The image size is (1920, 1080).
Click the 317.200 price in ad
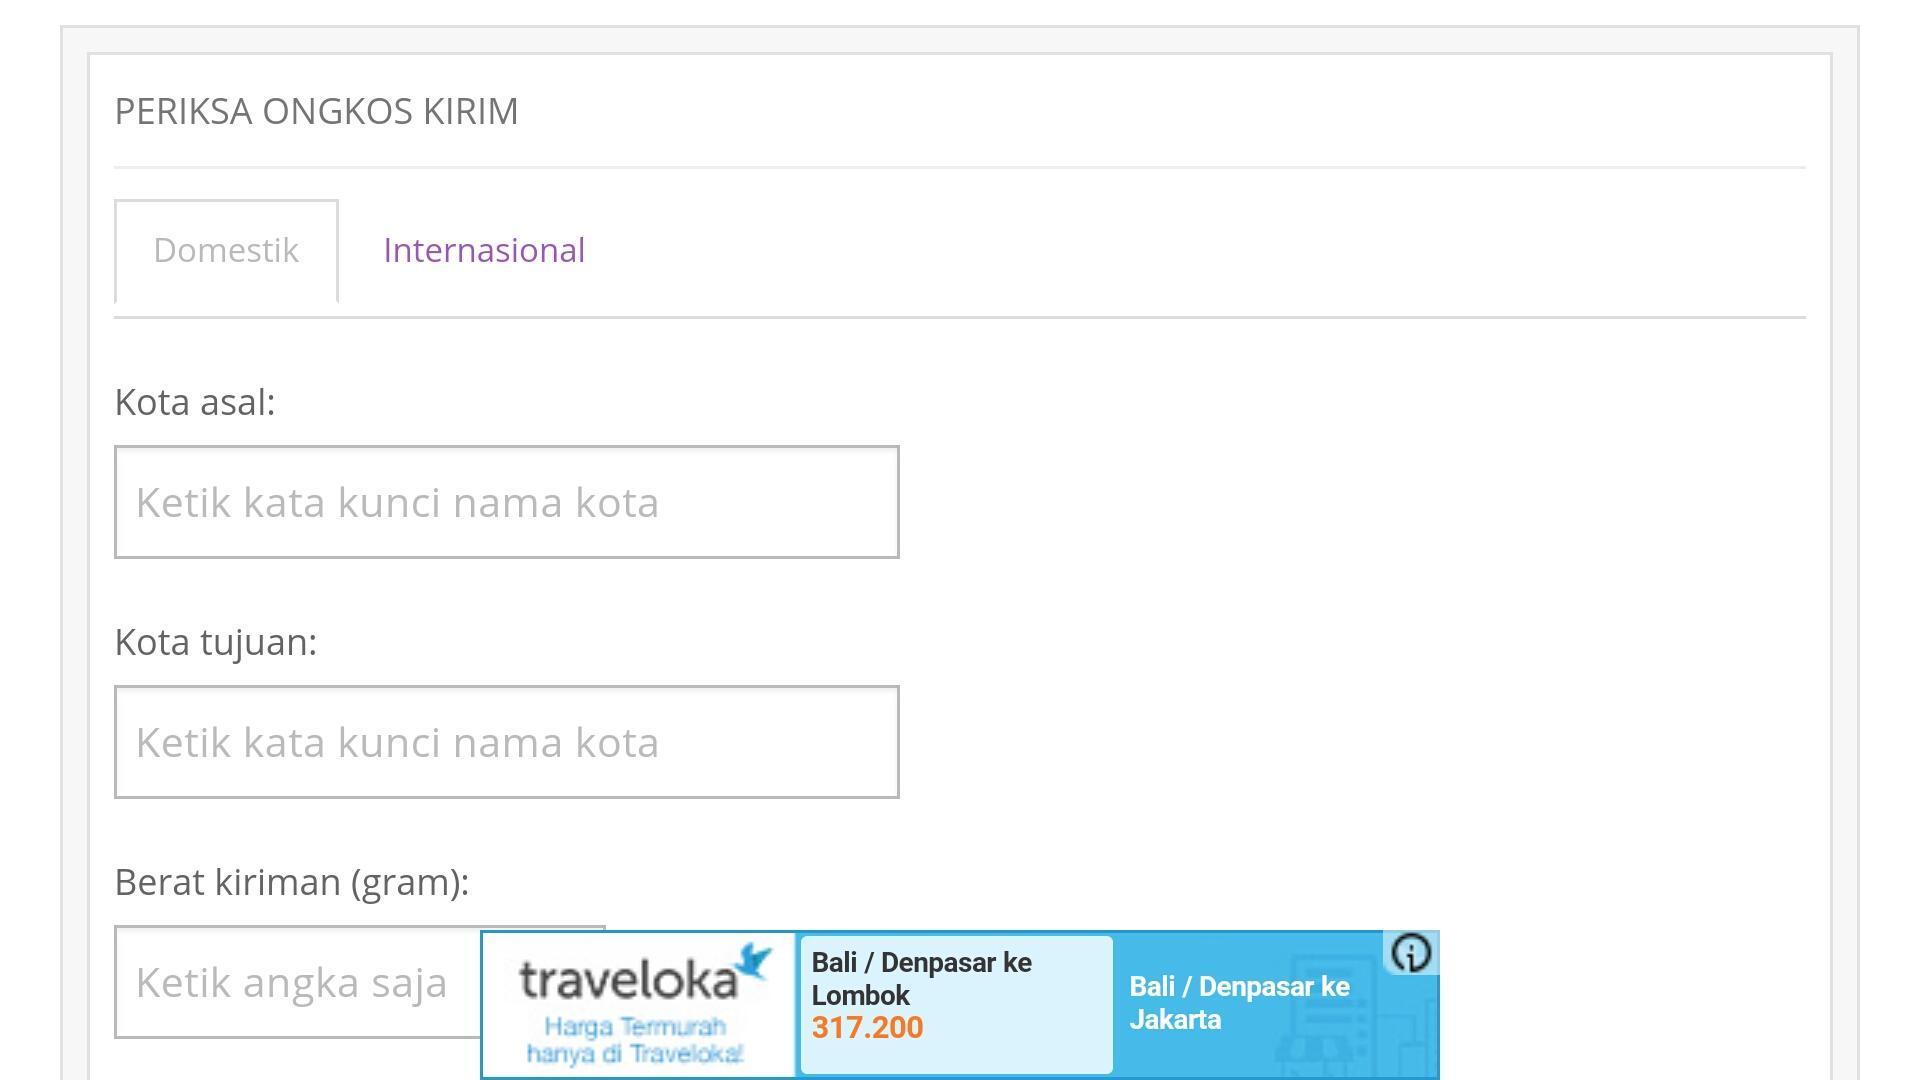867,1028
